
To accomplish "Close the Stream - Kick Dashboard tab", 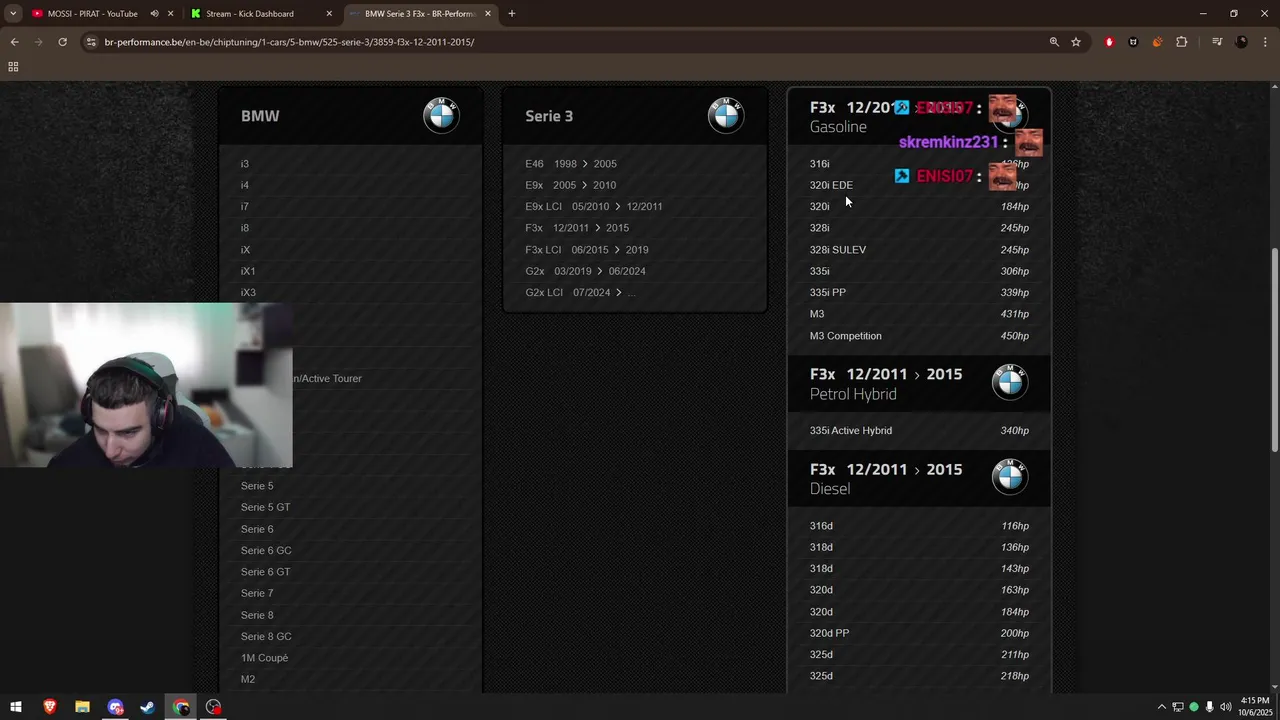I will coord(329,14).
